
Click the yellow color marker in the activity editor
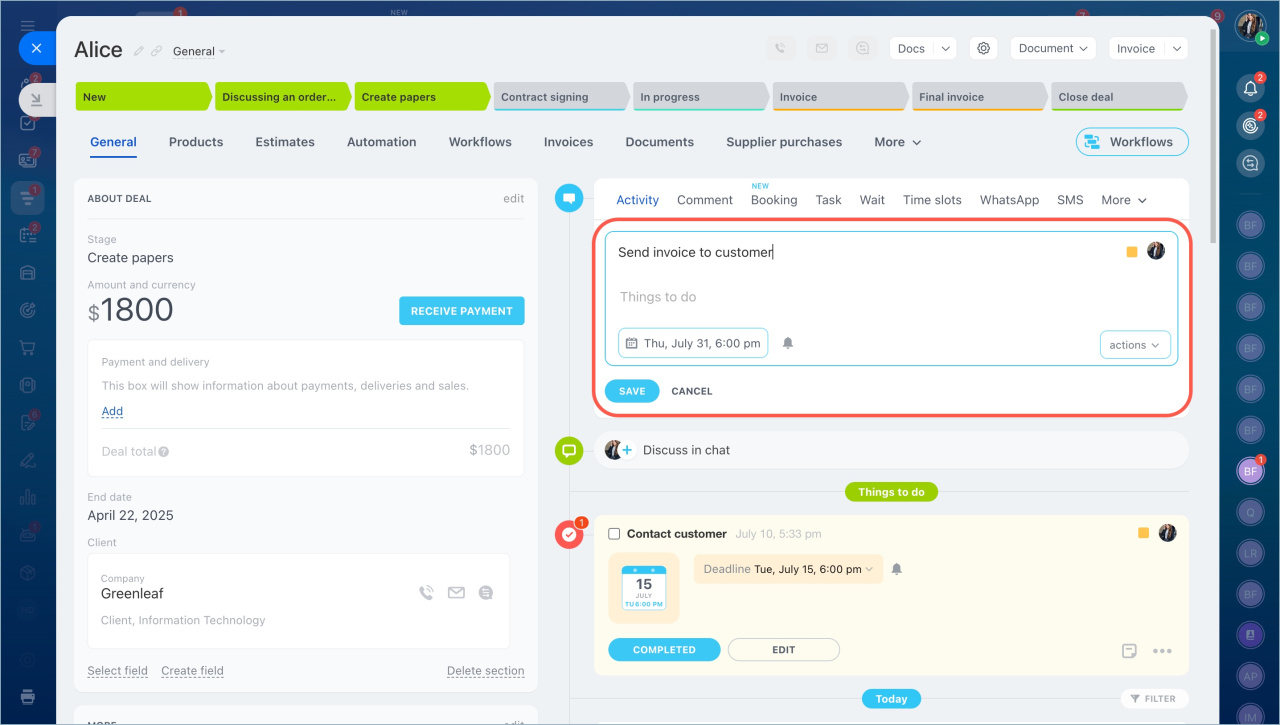pyautogui.click(x=1132, y=252)
